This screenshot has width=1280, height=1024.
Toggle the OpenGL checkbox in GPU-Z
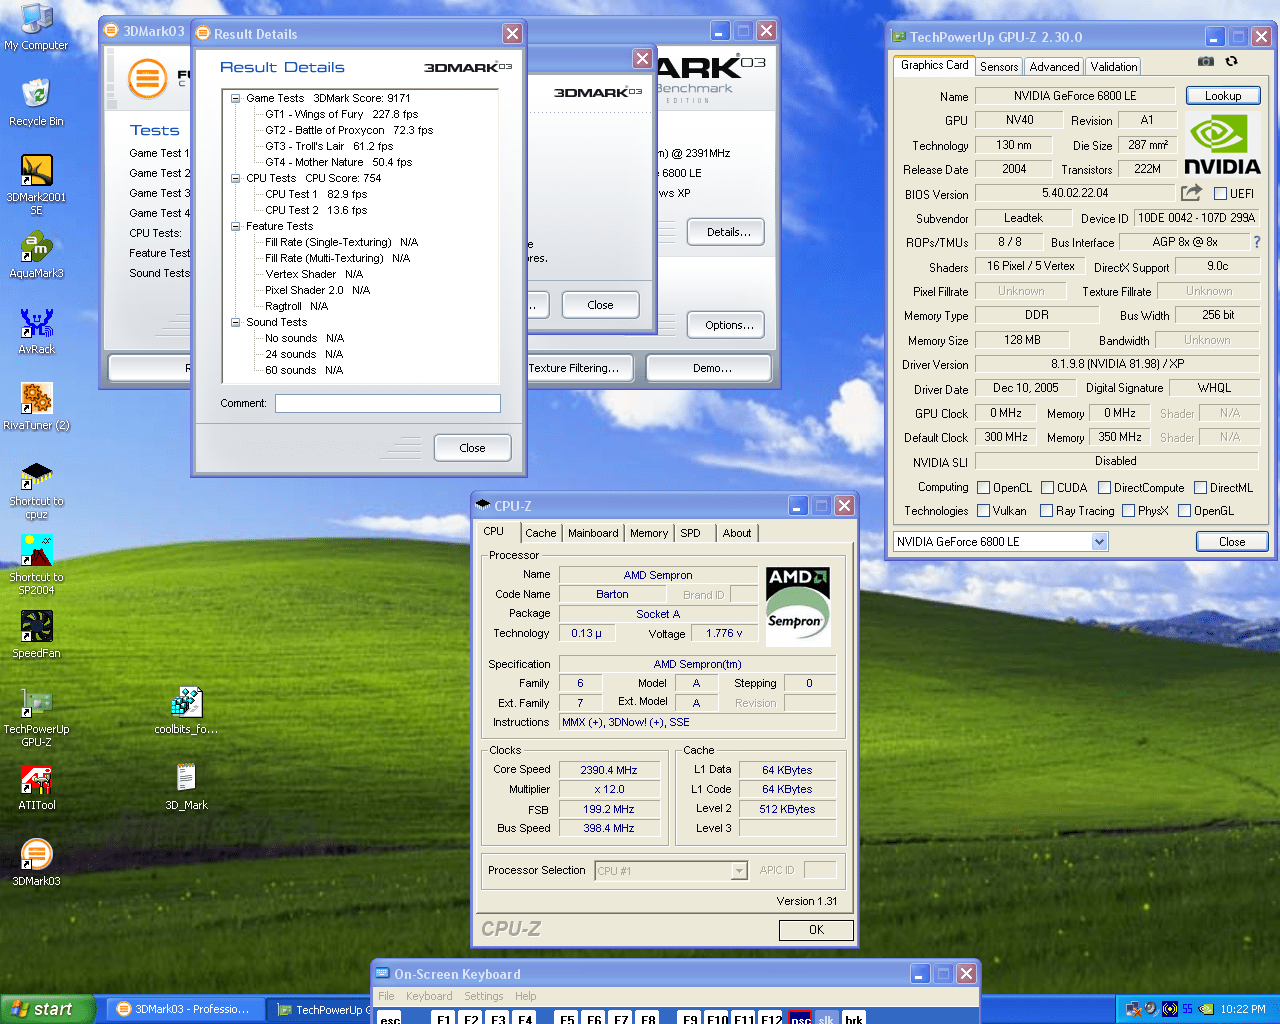click(x=1185, y=511)
